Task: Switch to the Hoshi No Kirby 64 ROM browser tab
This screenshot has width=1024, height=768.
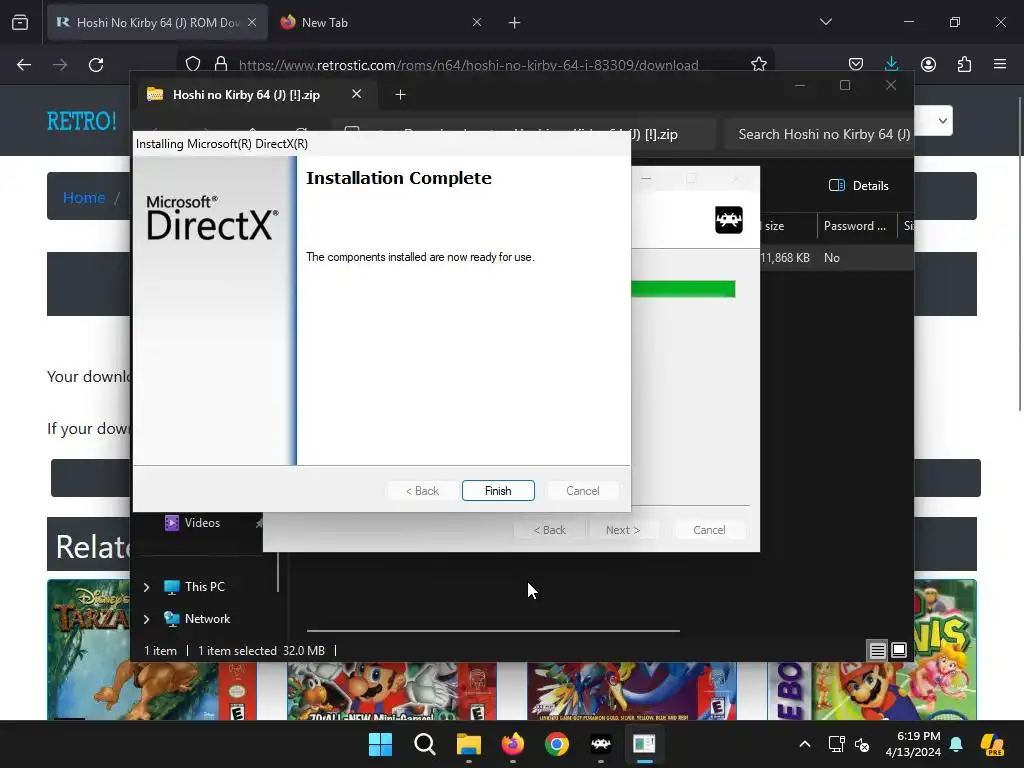Action: (157, 23)
